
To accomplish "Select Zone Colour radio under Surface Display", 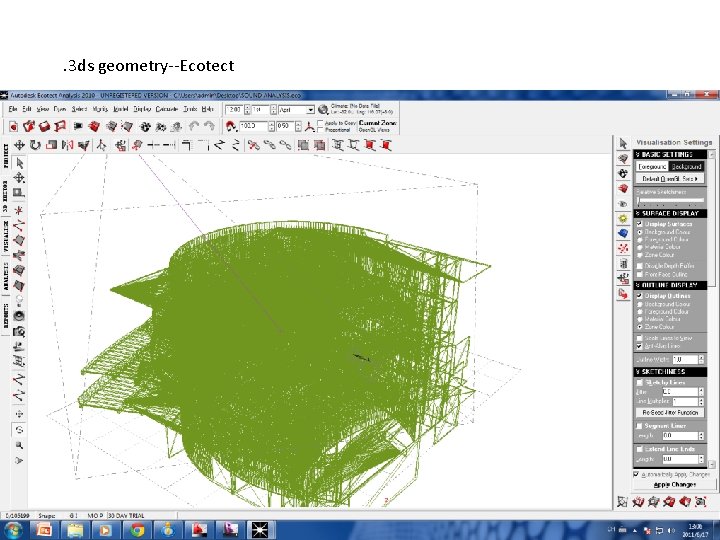I will (640, 255).
